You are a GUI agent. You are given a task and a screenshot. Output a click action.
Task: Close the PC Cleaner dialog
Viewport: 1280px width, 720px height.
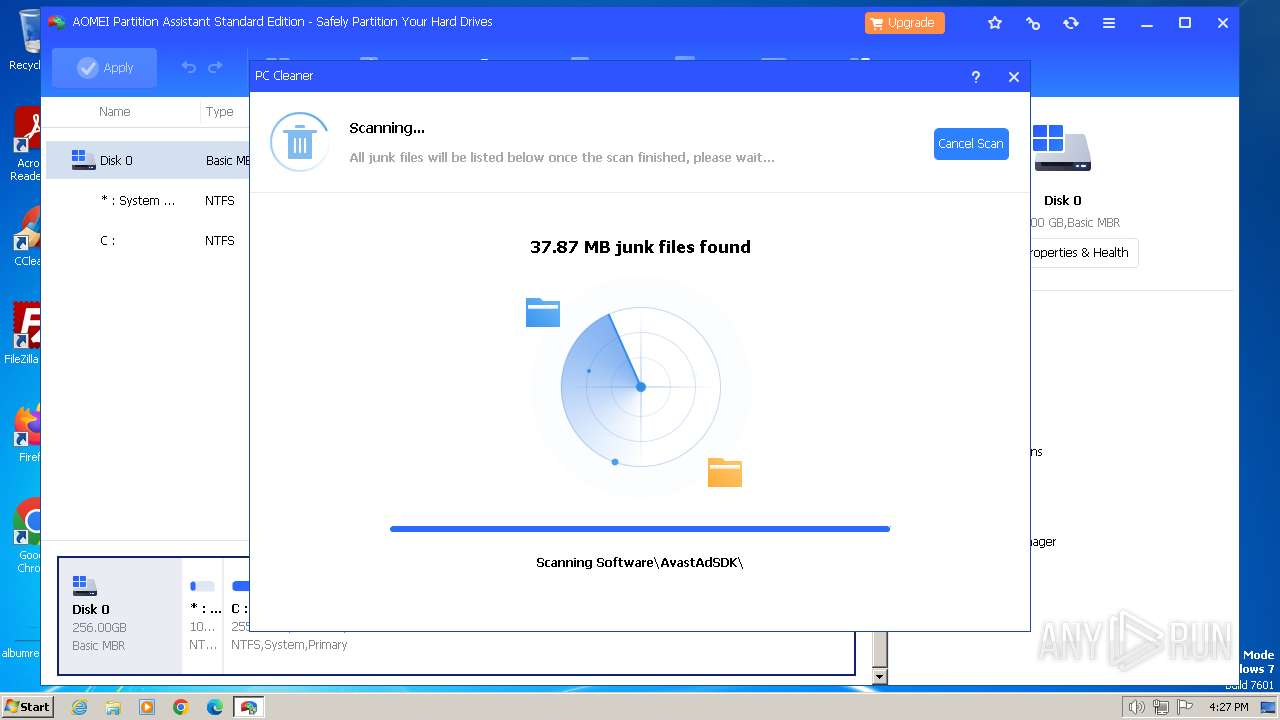[x=1014, y=77]
